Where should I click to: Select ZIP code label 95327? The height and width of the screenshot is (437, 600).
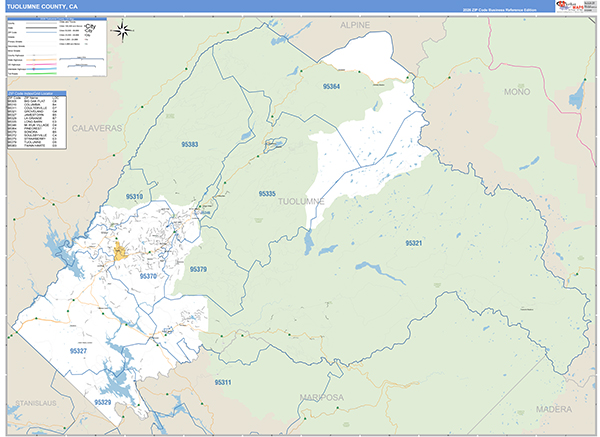[78, 351]
